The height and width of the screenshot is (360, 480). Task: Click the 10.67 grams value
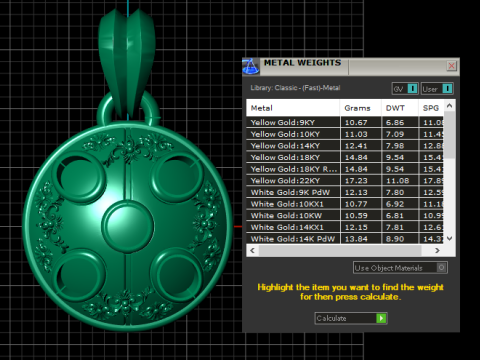(356, 122)
